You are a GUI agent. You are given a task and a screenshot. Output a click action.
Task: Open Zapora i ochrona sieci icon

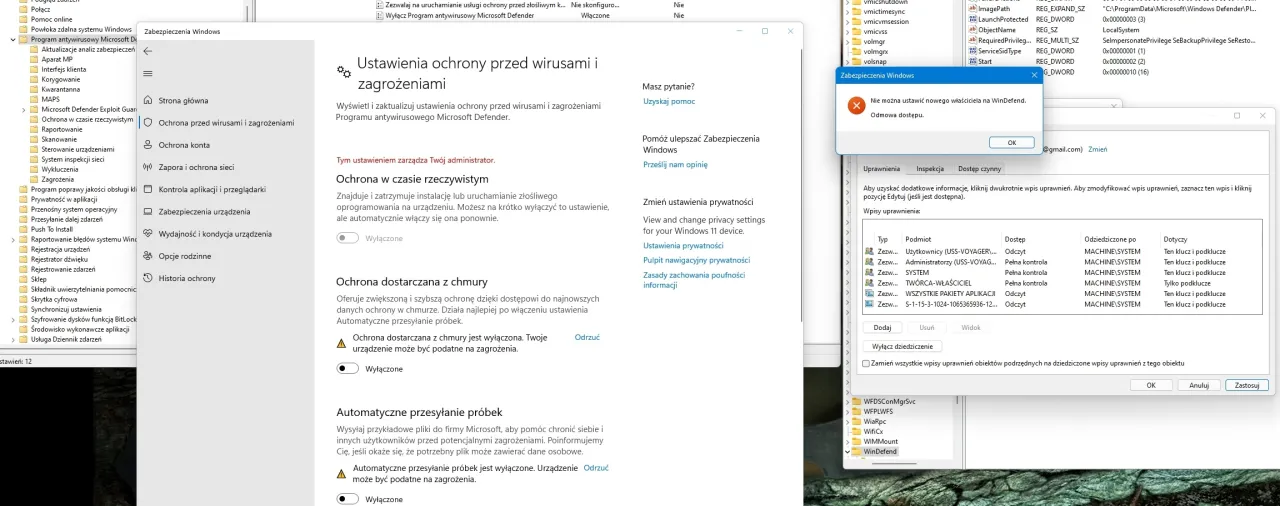(148, 167)
